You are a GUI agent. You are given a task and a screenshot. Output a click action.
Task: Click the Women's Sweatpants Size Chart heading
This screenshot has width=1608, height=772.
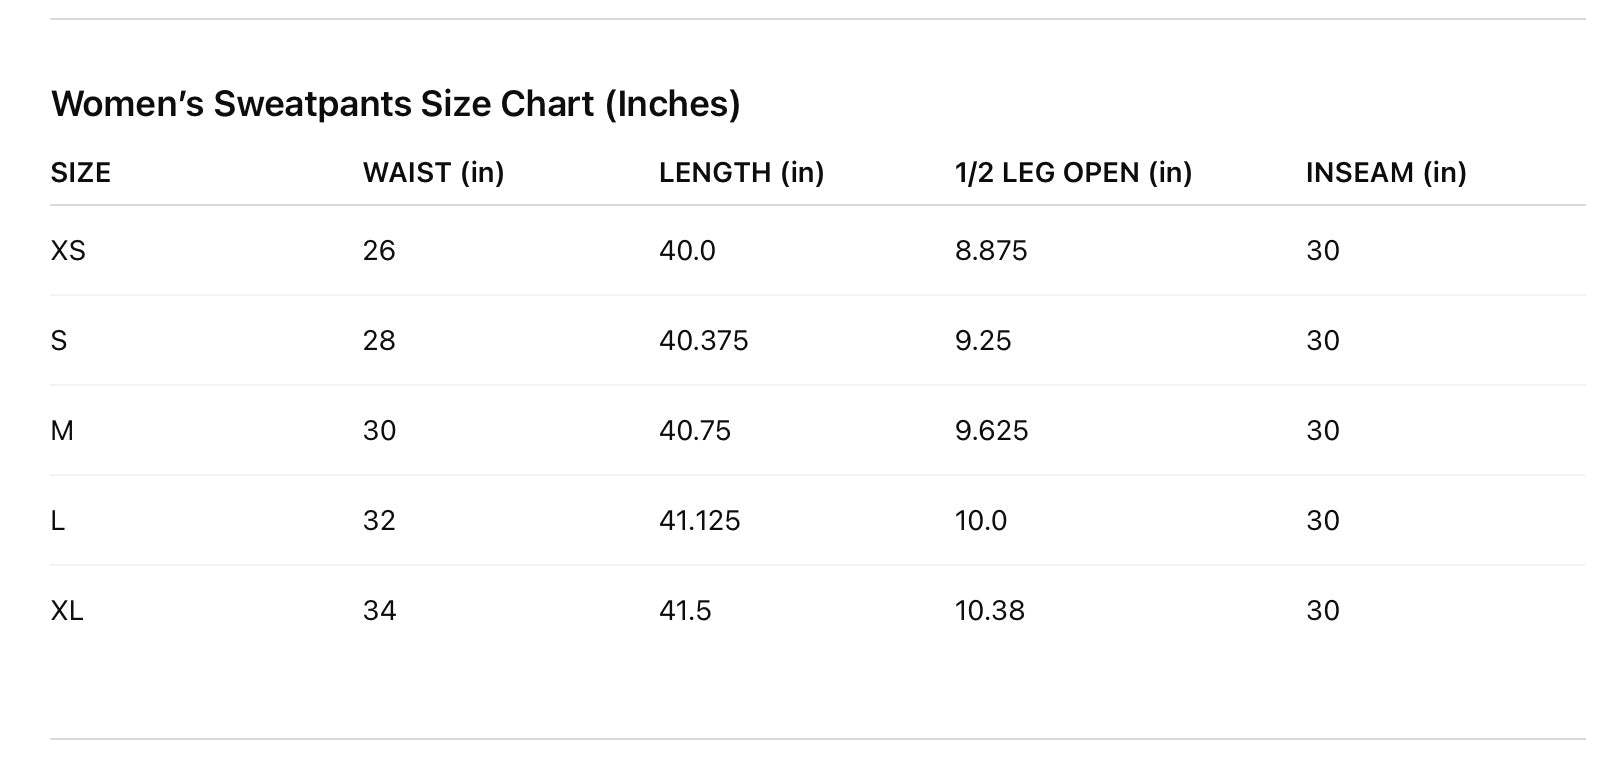coord(395,104)
